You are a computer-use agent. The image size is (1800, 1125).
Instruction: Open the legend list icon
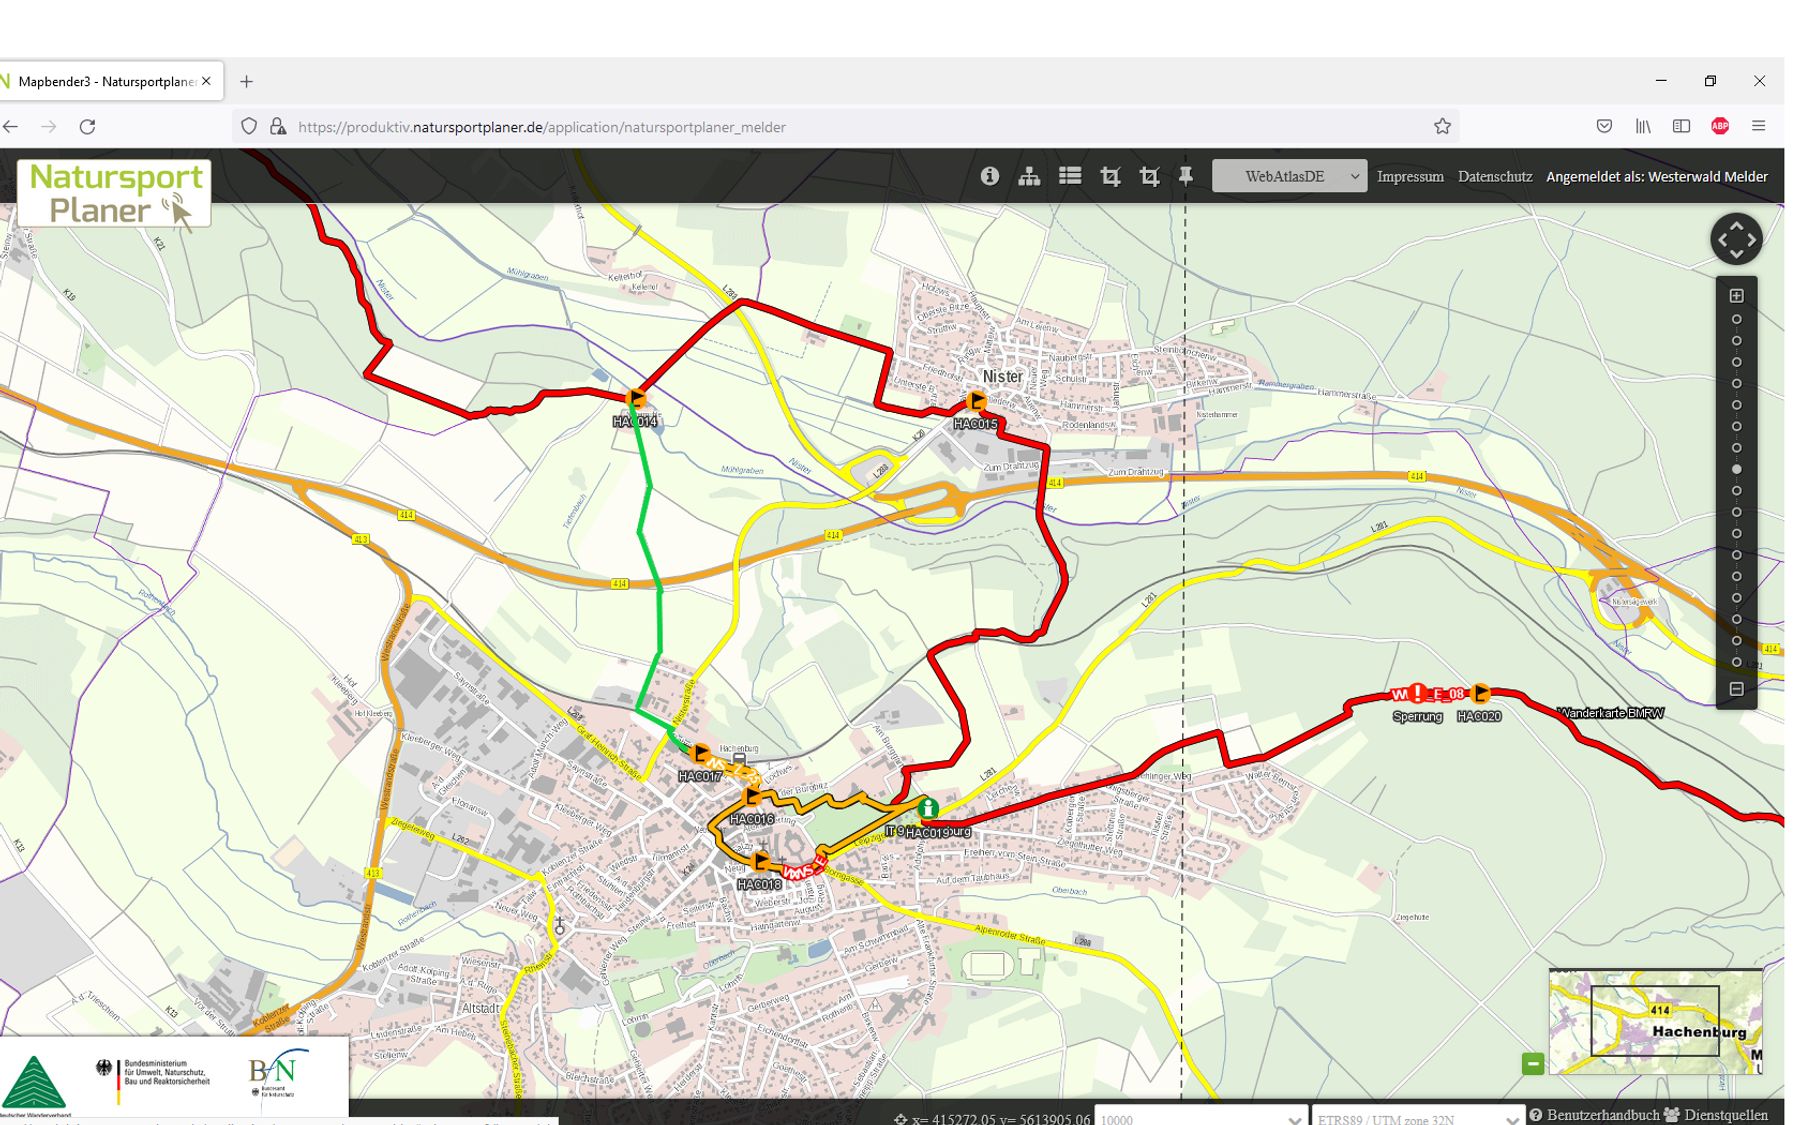pyautogui.click(x=1069, y=176)
